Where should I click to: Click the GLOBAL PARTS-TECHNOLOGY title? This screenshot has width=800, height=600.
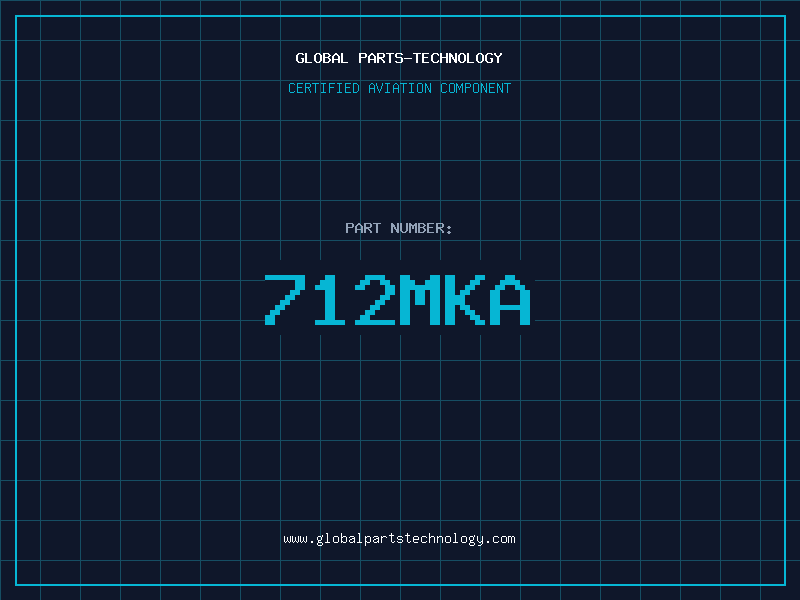(399, 58)
